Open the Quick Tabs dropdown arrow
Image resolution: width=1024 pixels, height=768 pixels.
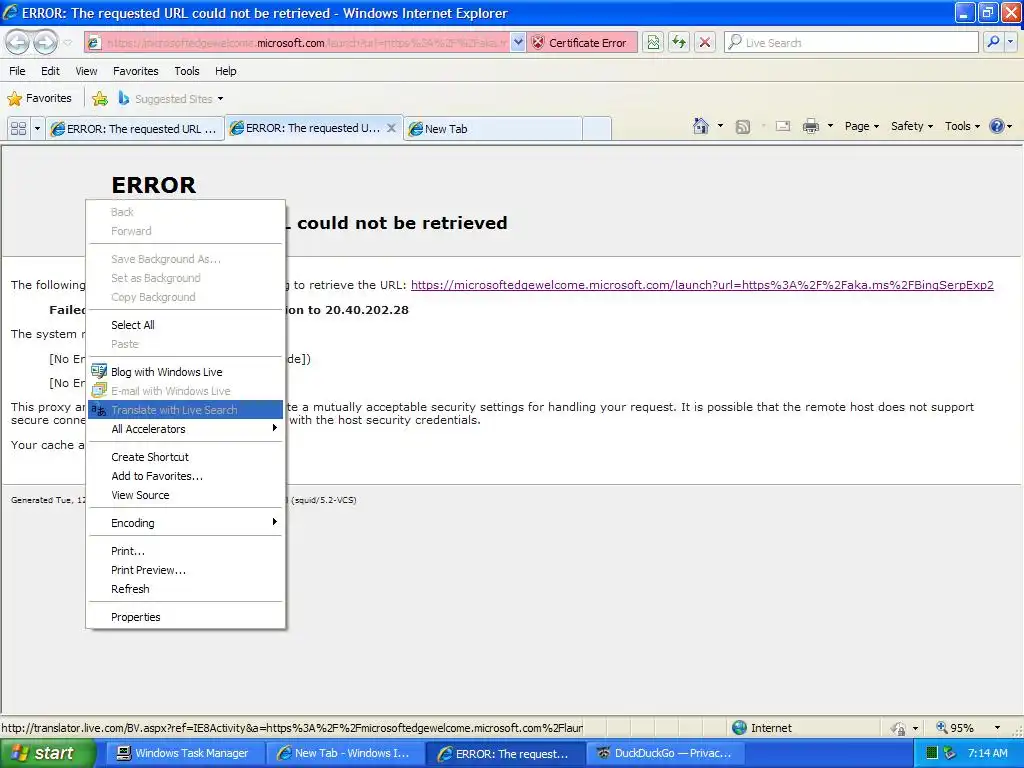pos(37,129)
